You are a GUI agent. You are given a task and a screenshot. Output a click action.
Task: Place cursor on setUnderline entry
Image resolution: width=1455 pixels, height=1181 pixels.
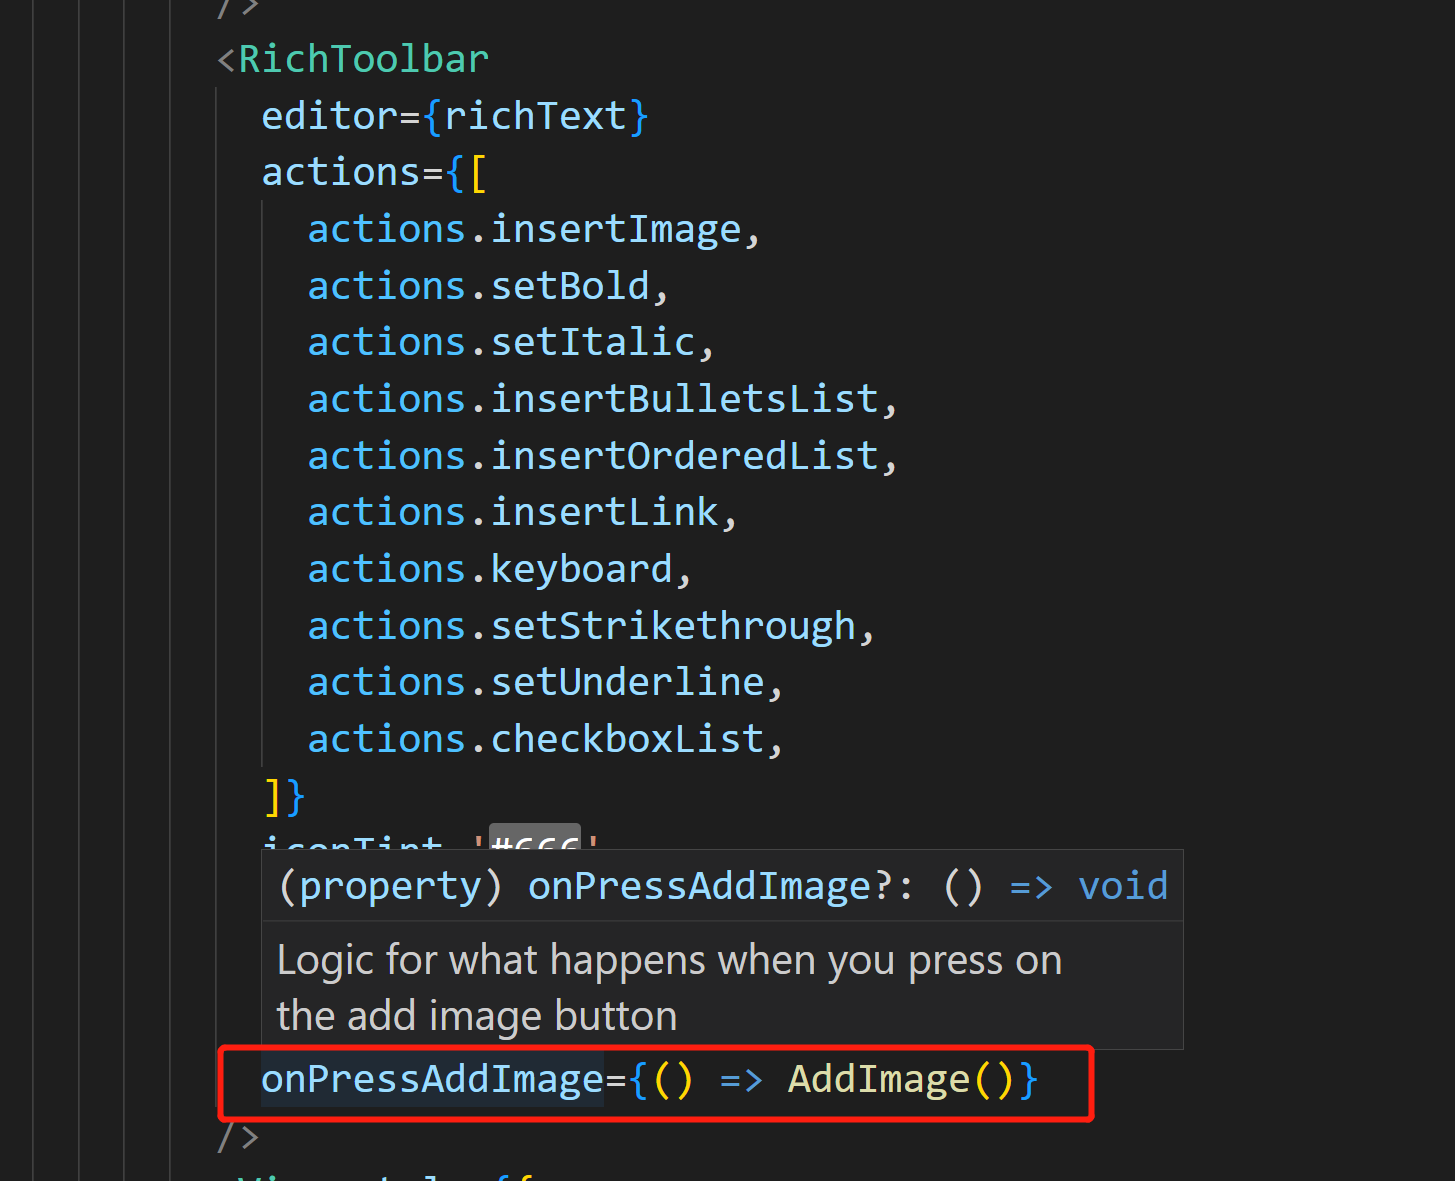627,683
